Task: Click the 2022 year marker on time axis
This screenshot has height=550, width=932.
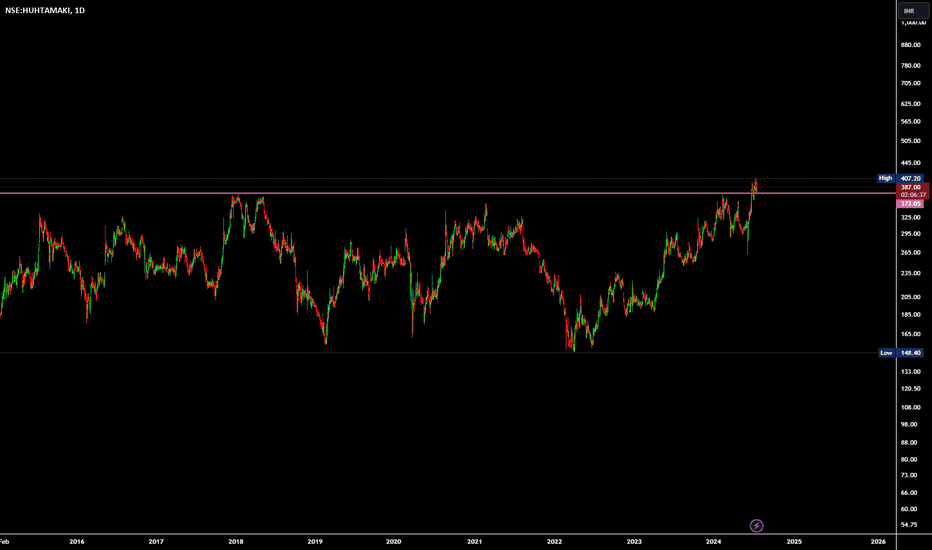Action: (554, 542)
